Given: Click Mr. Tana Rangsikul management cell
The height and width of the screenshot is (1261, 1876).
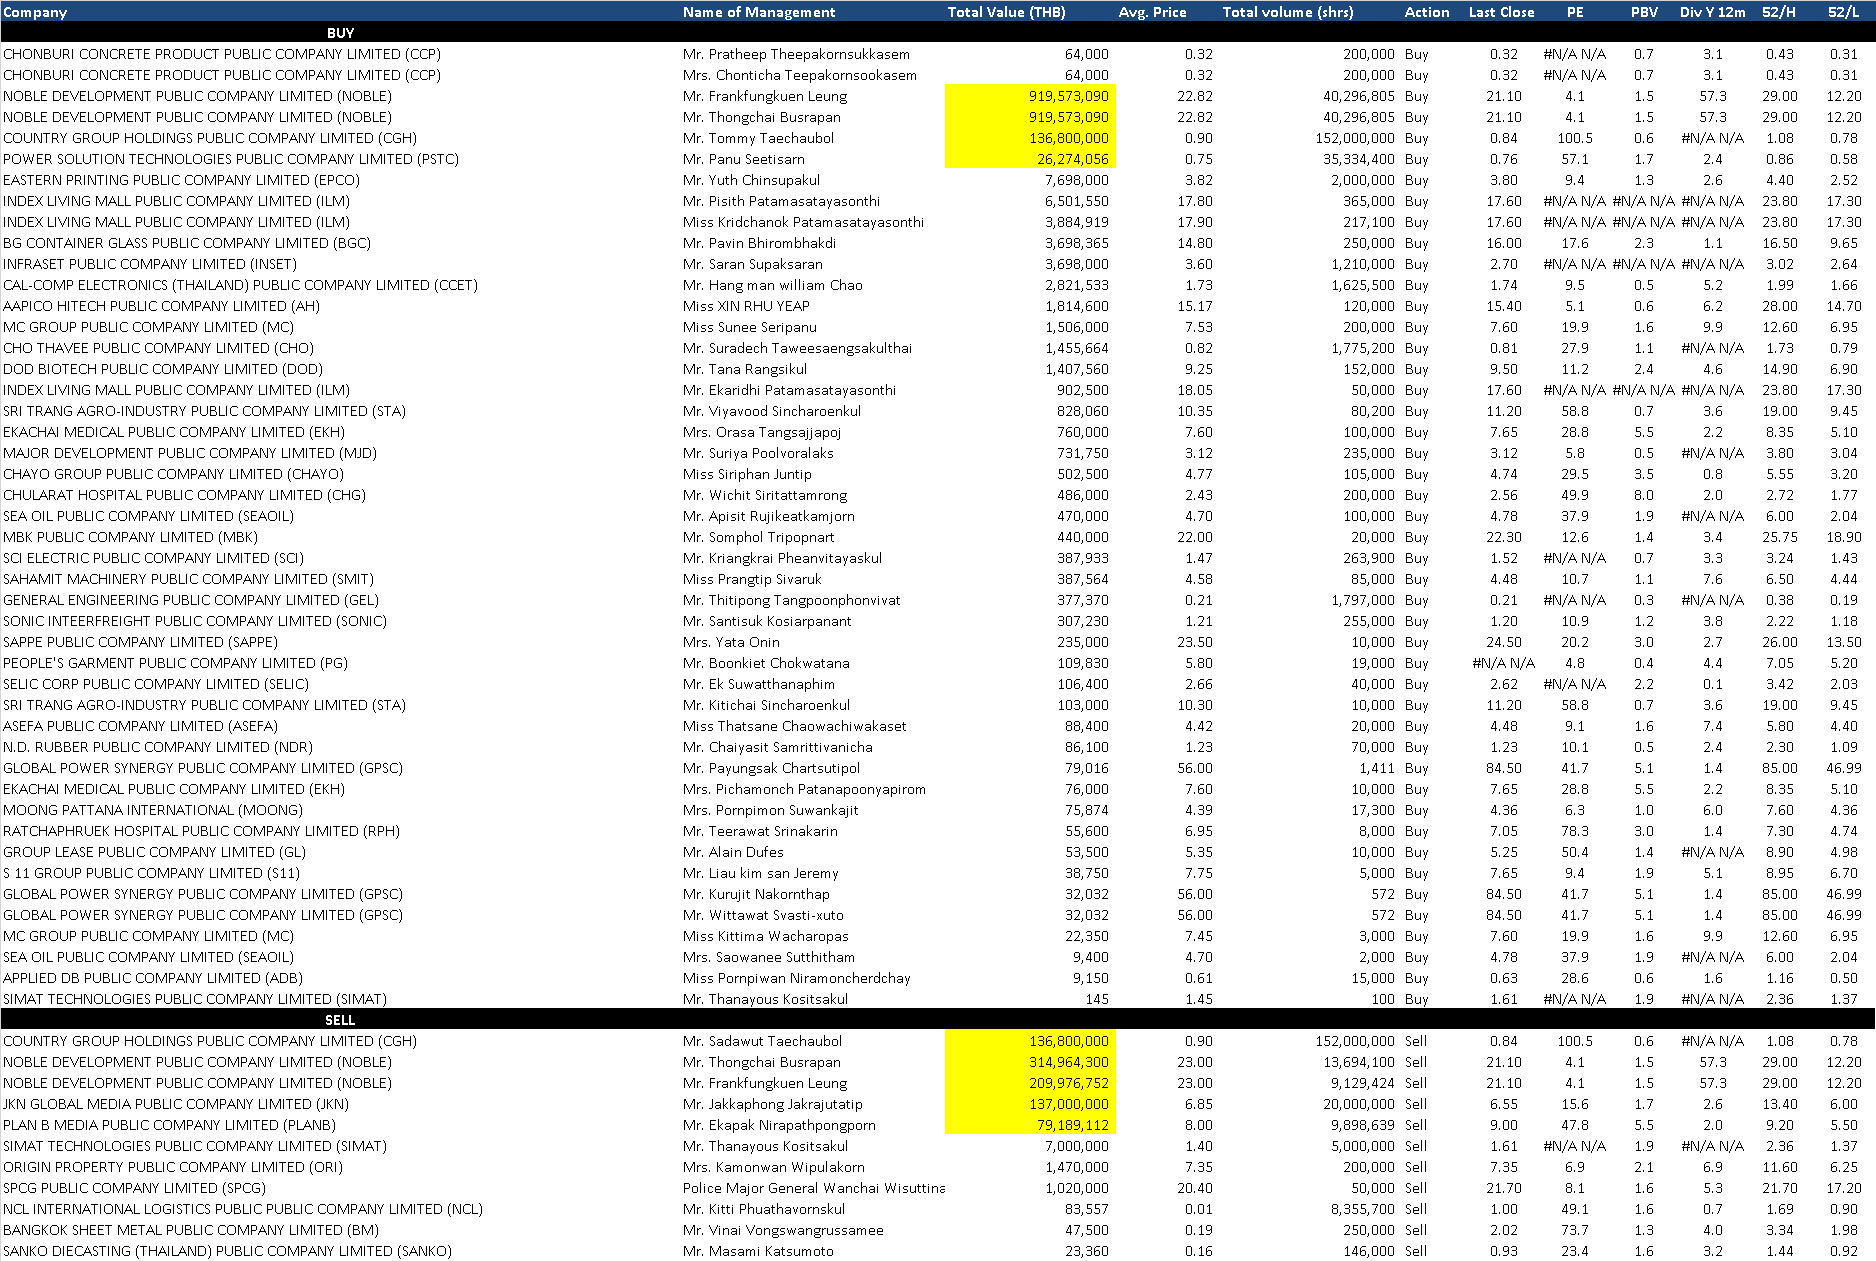Looking at the screenshot, I should (745, 369).
